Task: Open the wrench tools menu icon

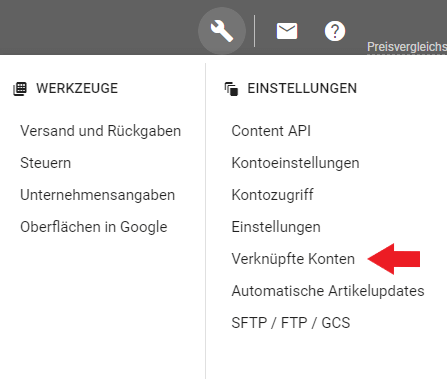Action: [x=222, y=31]
